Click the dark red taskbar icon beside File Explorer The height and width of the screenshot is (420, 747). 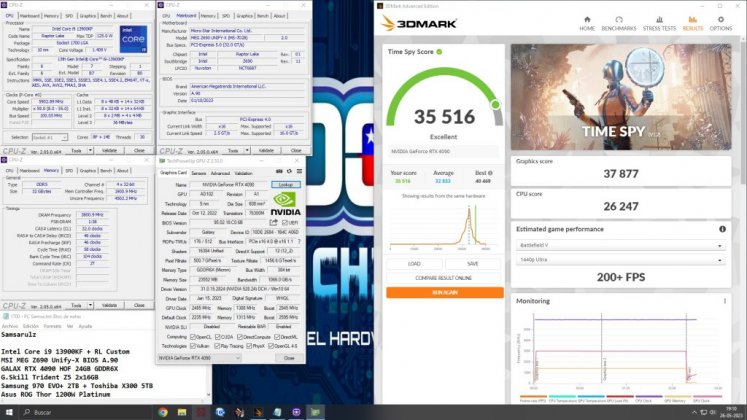click(201, 412)
